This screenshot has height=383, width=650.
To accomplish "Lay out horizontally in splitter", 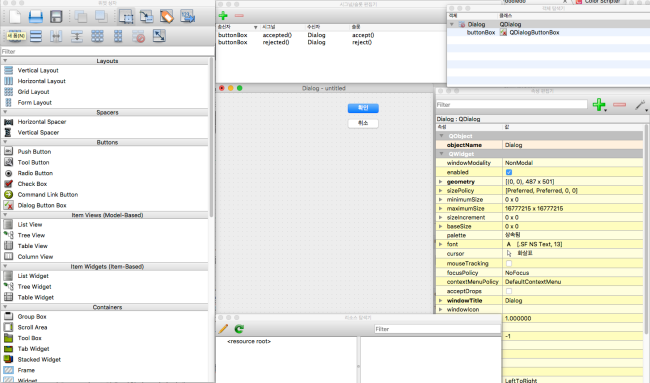I will (x=56, y=36).
